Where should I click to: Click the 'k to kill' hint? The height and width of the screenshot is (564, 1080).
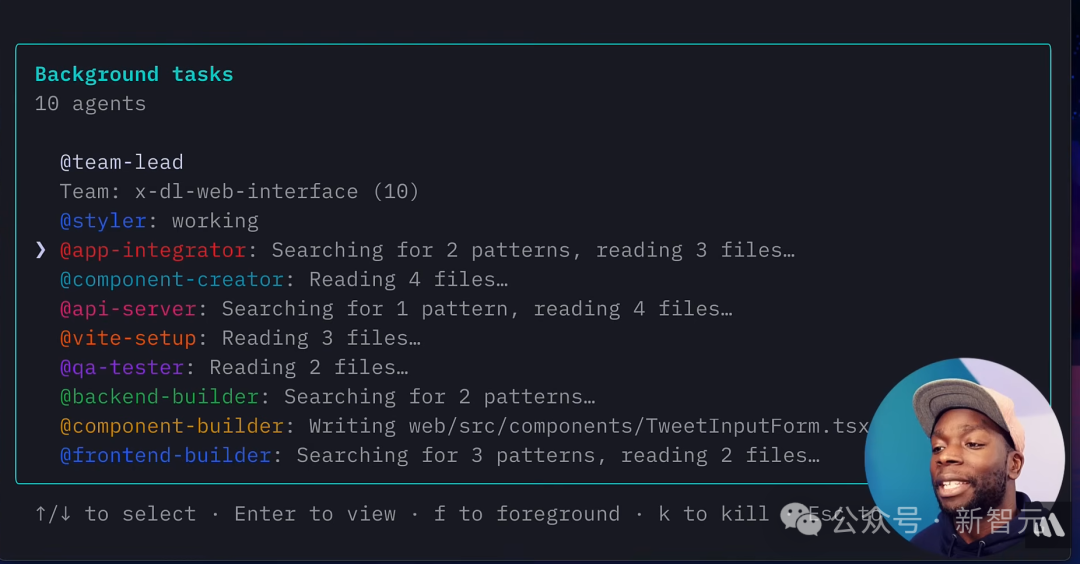point(714,514)
